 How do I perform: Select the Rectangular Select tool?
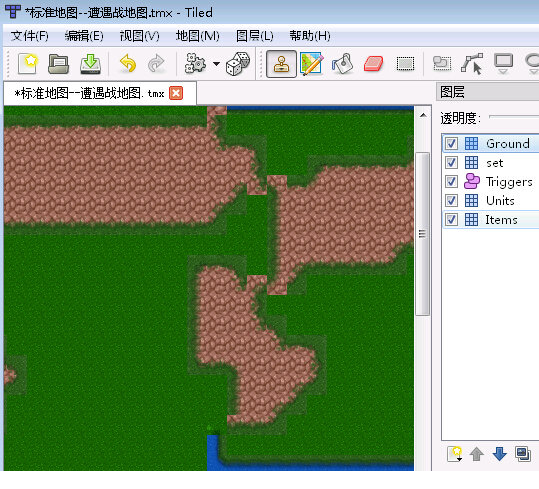coord(405,64)
